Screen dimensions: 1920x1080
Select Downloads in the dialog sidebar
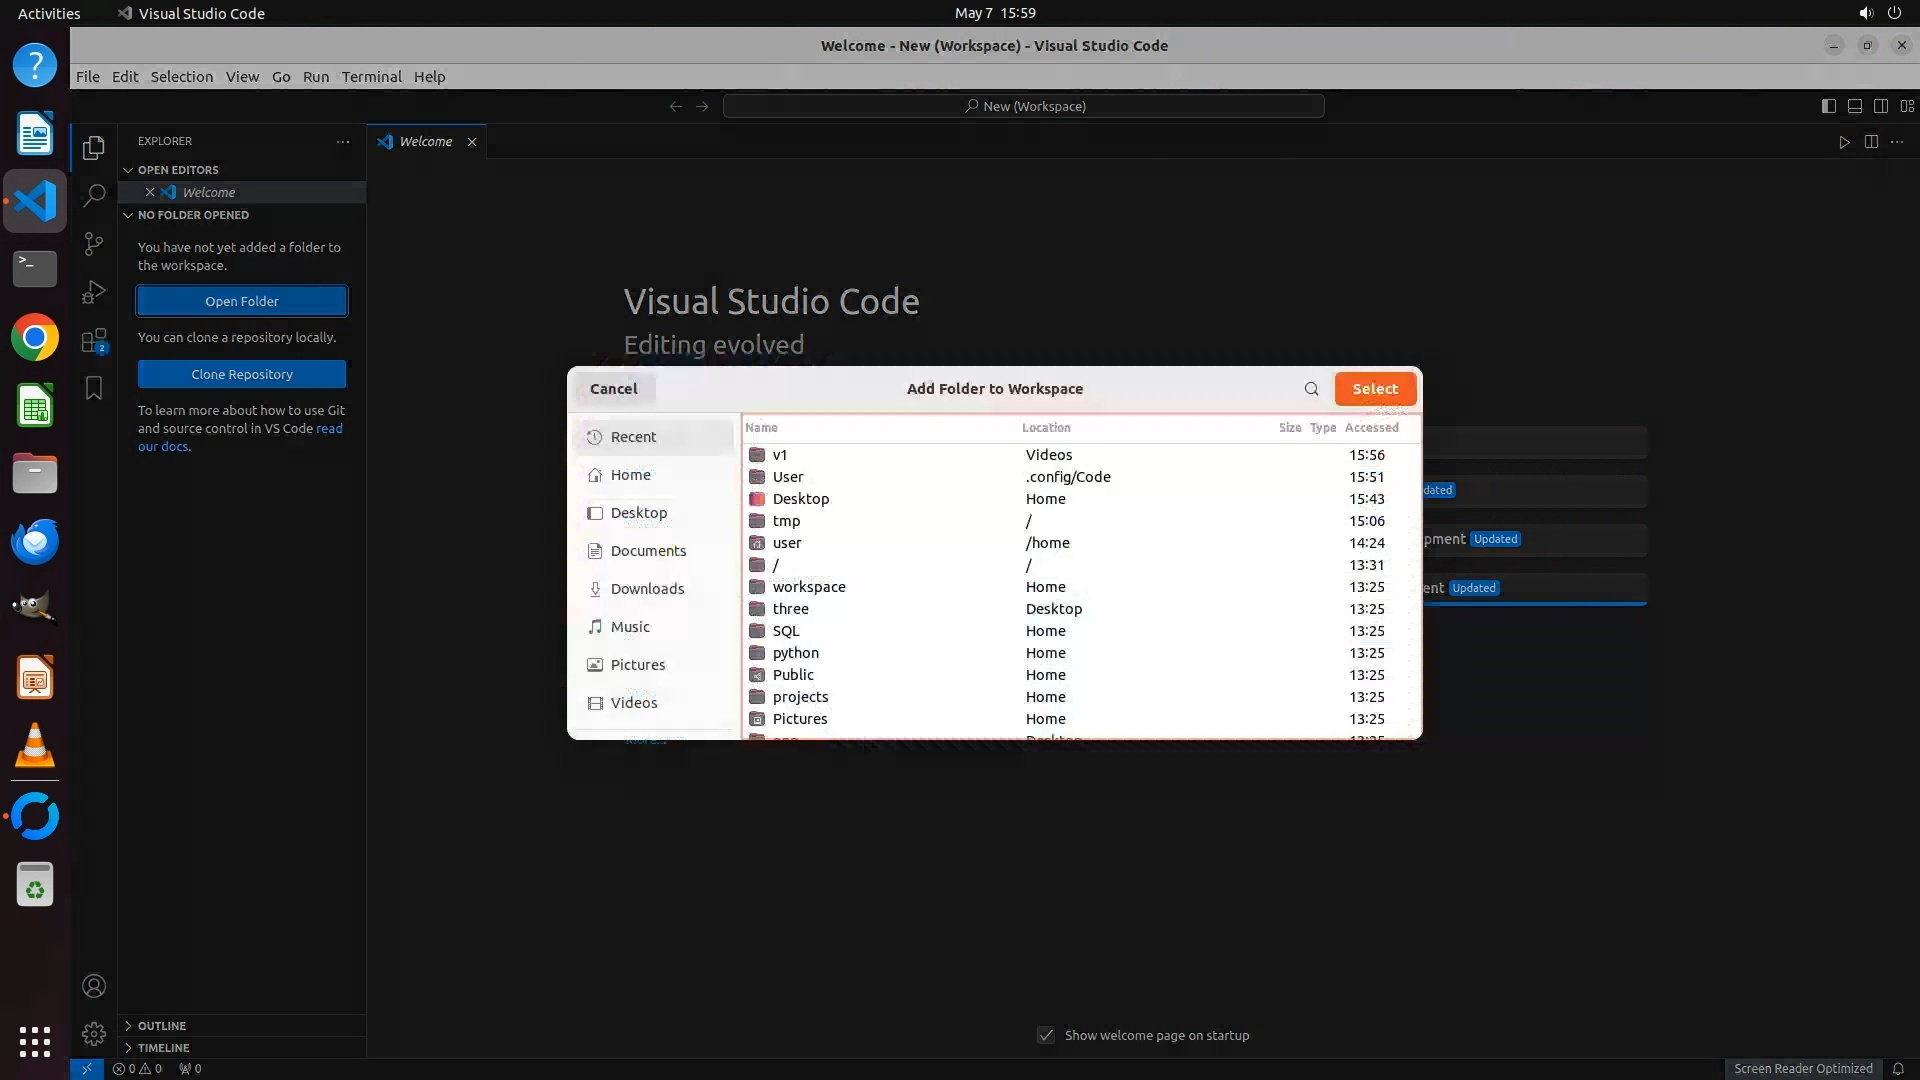(647, 589)
